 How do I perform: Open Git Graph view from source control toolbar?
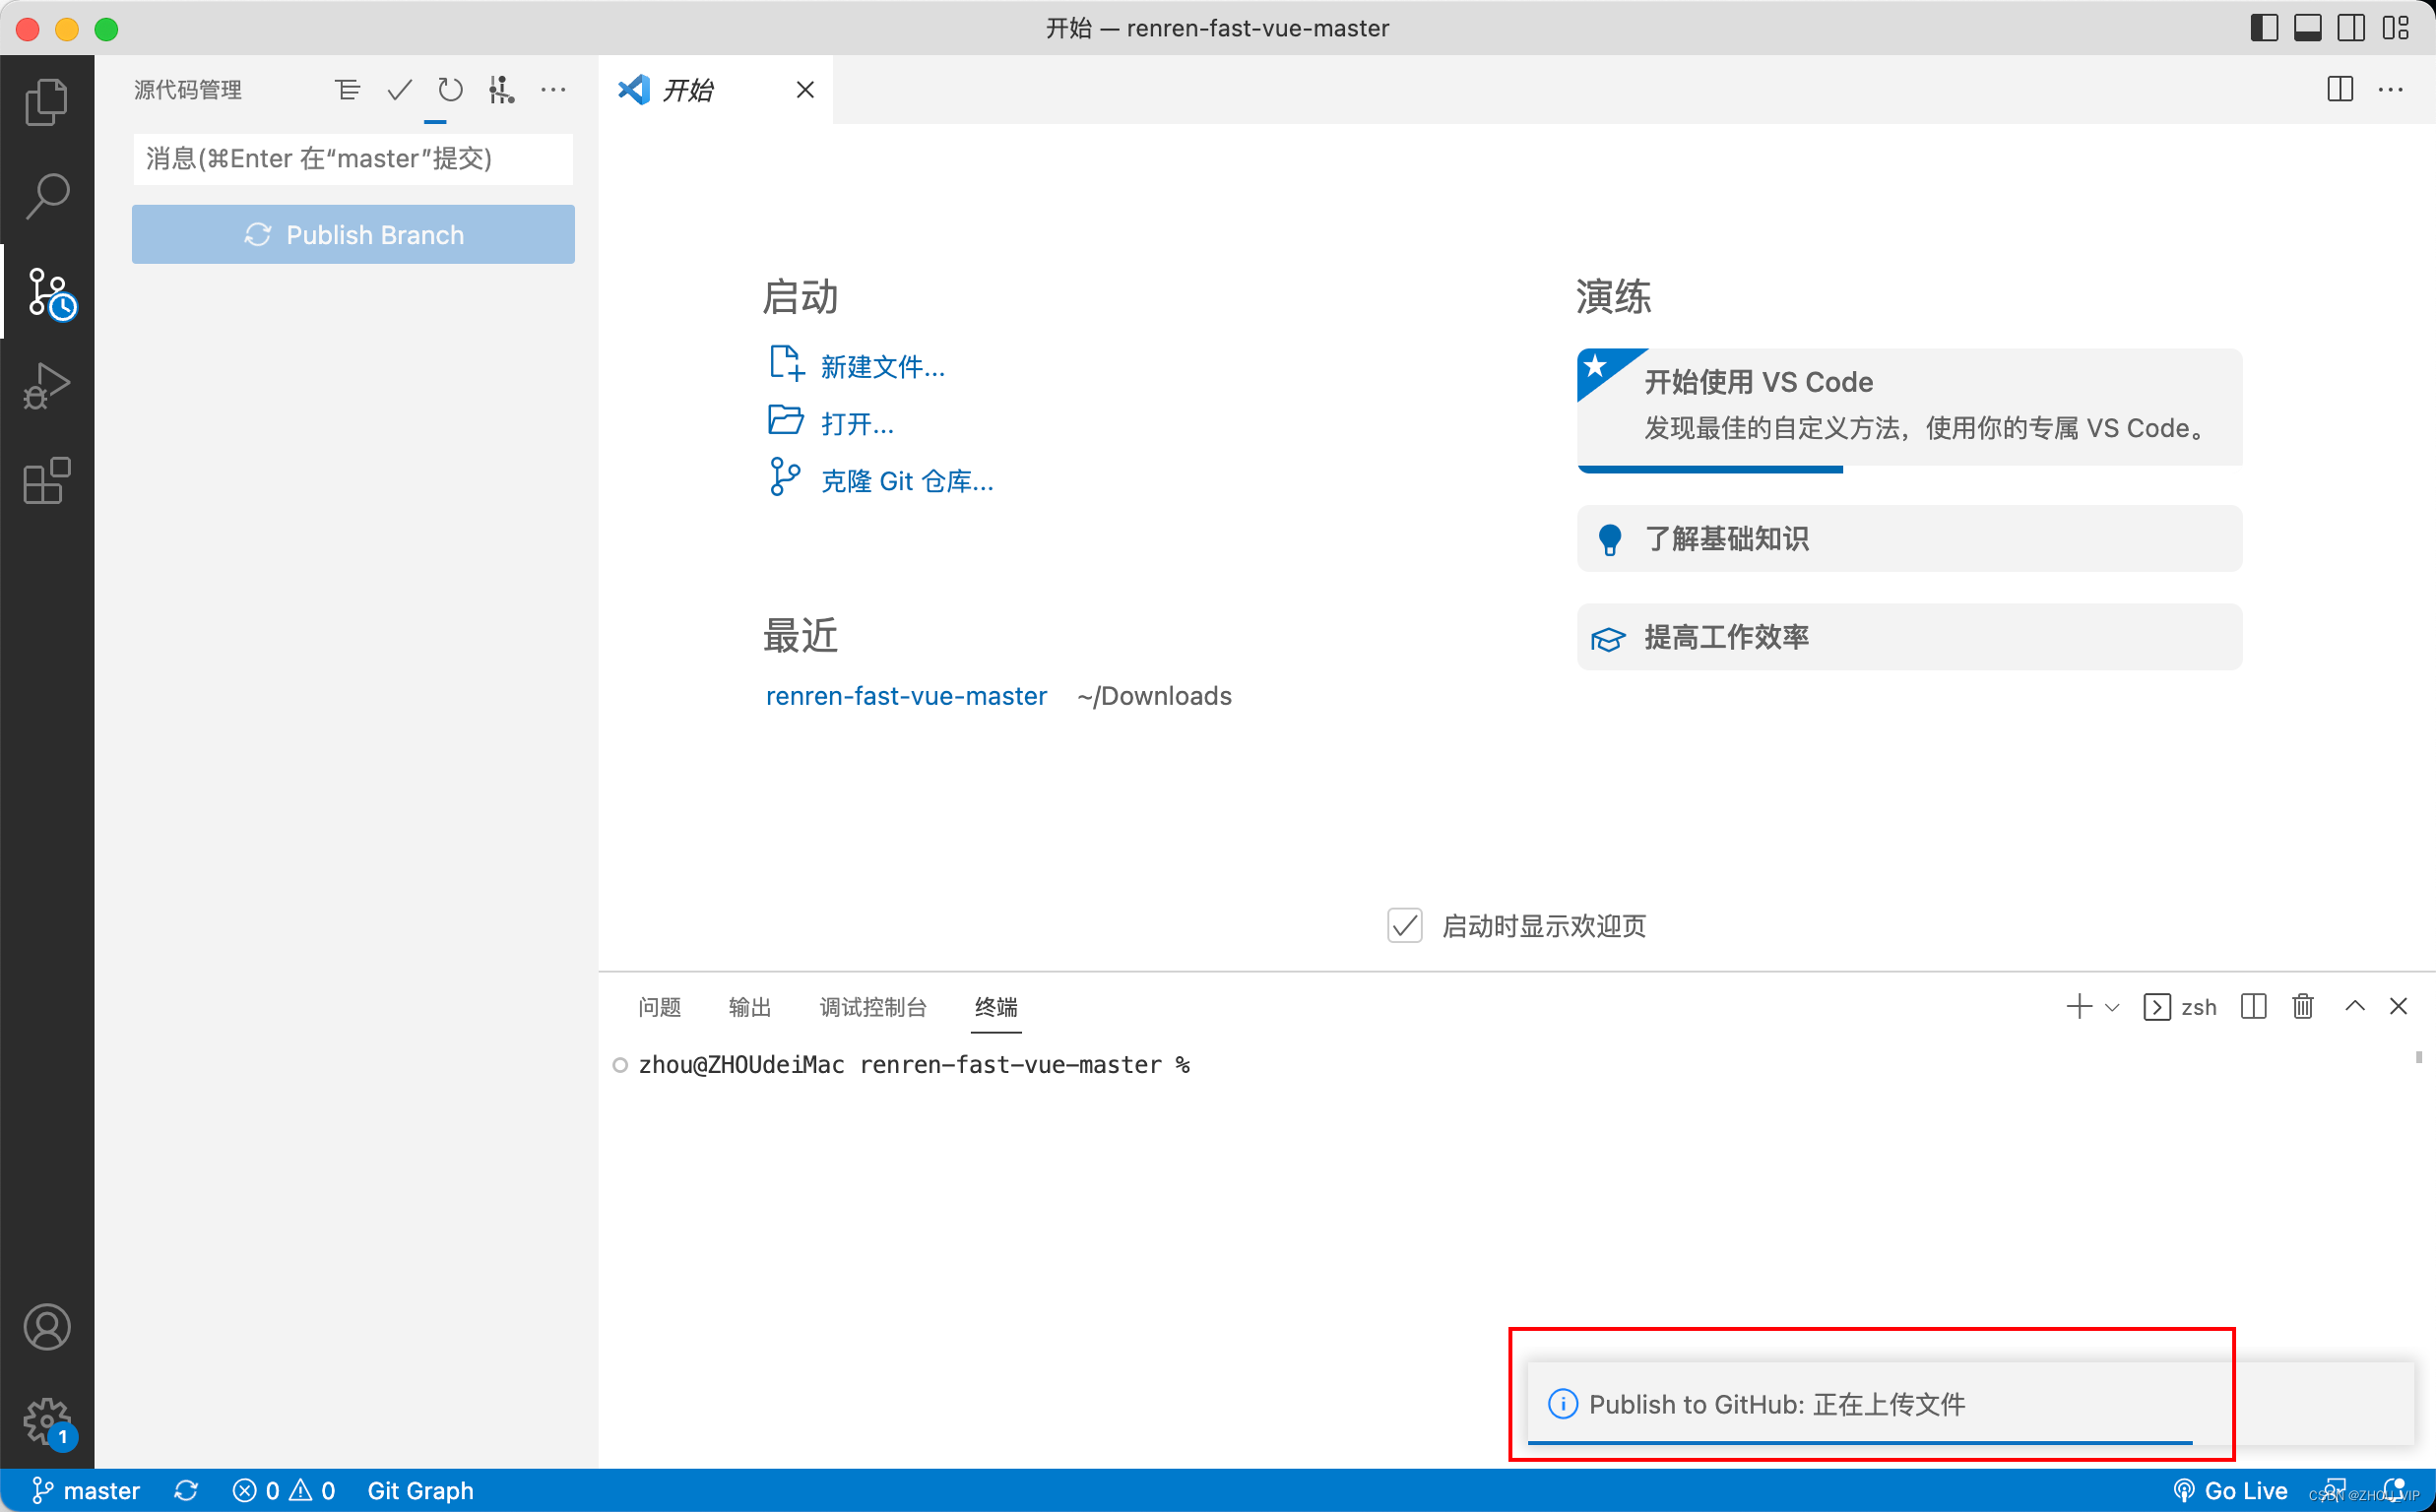coord(501,90)
